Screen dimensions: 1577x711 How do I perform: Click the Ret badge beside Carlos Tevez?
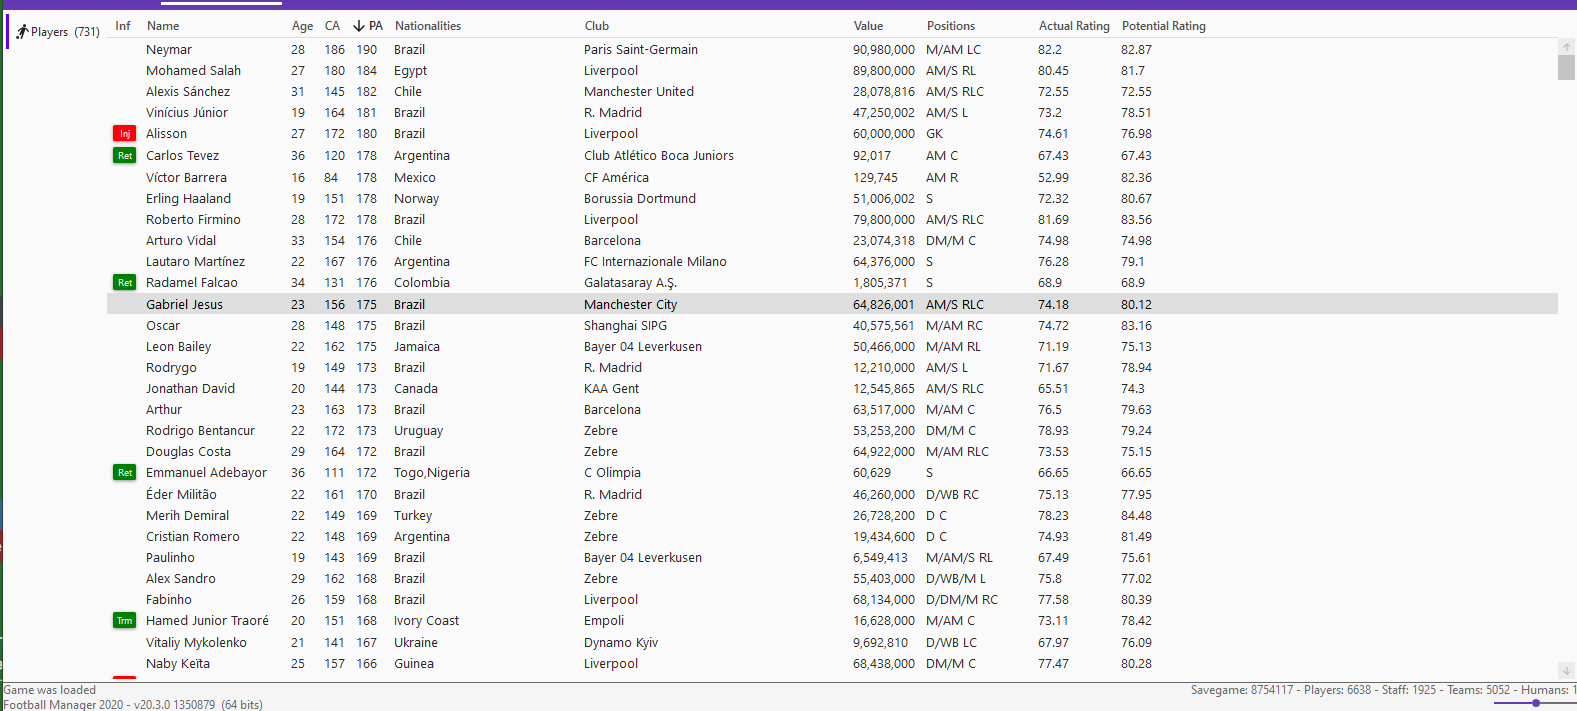pyautogui.click(x=124, y=156)
